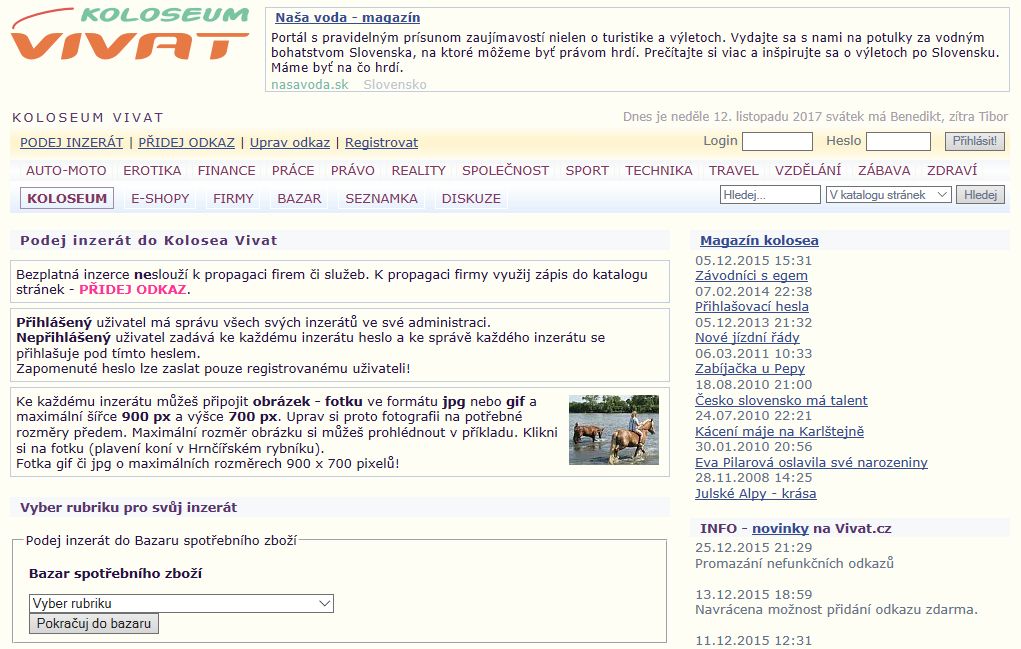Read the 'Kácení máje na Karlštejně' article
This screenshot has height=649, width=1021.
pos(779,431)
